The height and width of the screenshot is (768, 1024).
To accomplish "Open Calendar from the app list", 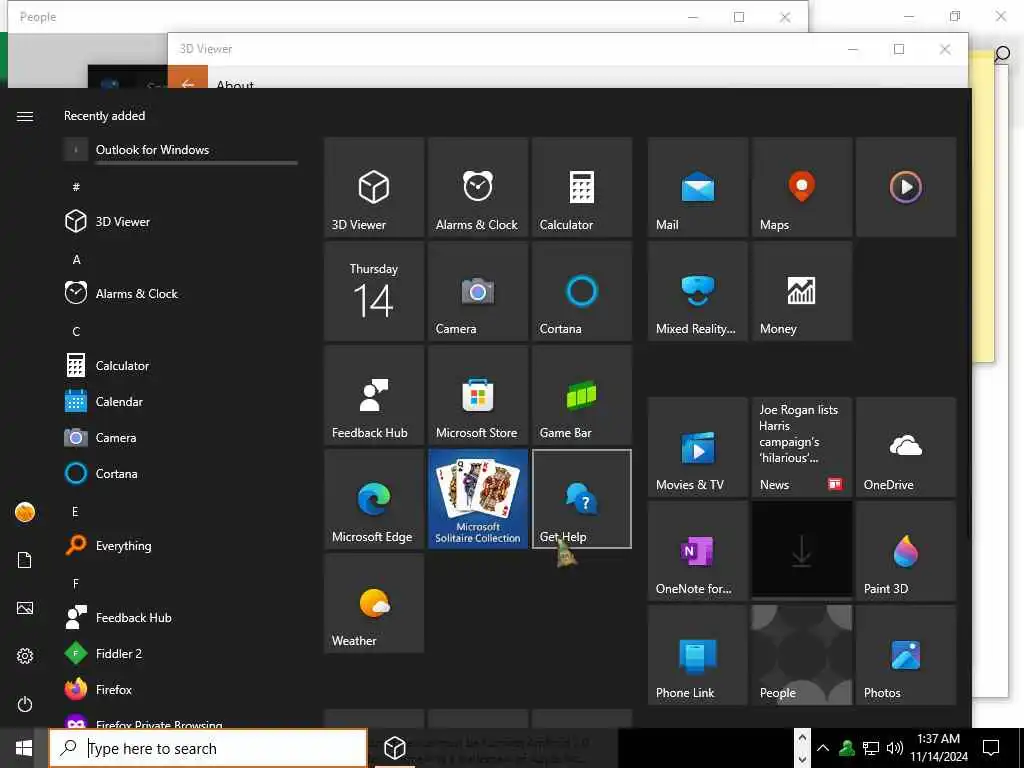I will coord(181,402).
